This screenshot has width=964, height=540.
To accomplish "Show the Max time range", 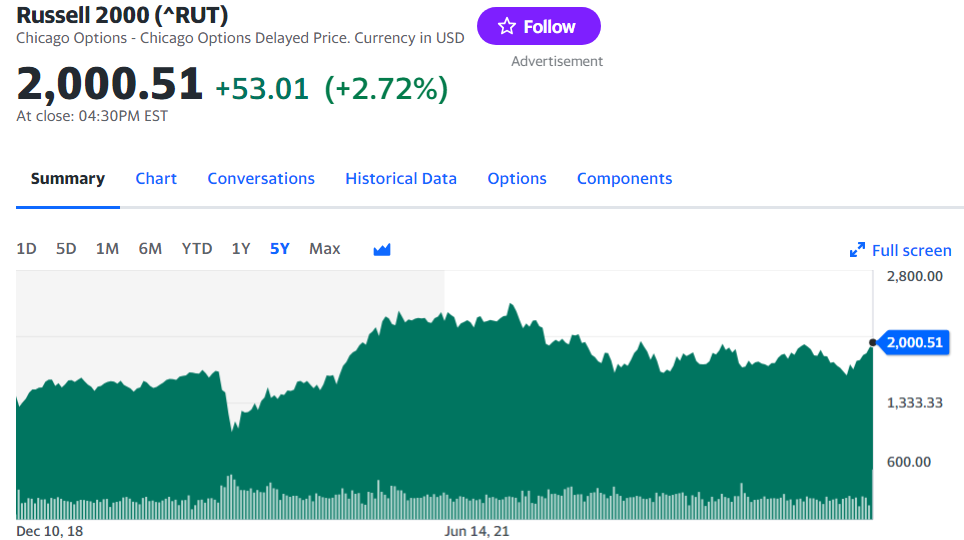I will pos(325,248).
